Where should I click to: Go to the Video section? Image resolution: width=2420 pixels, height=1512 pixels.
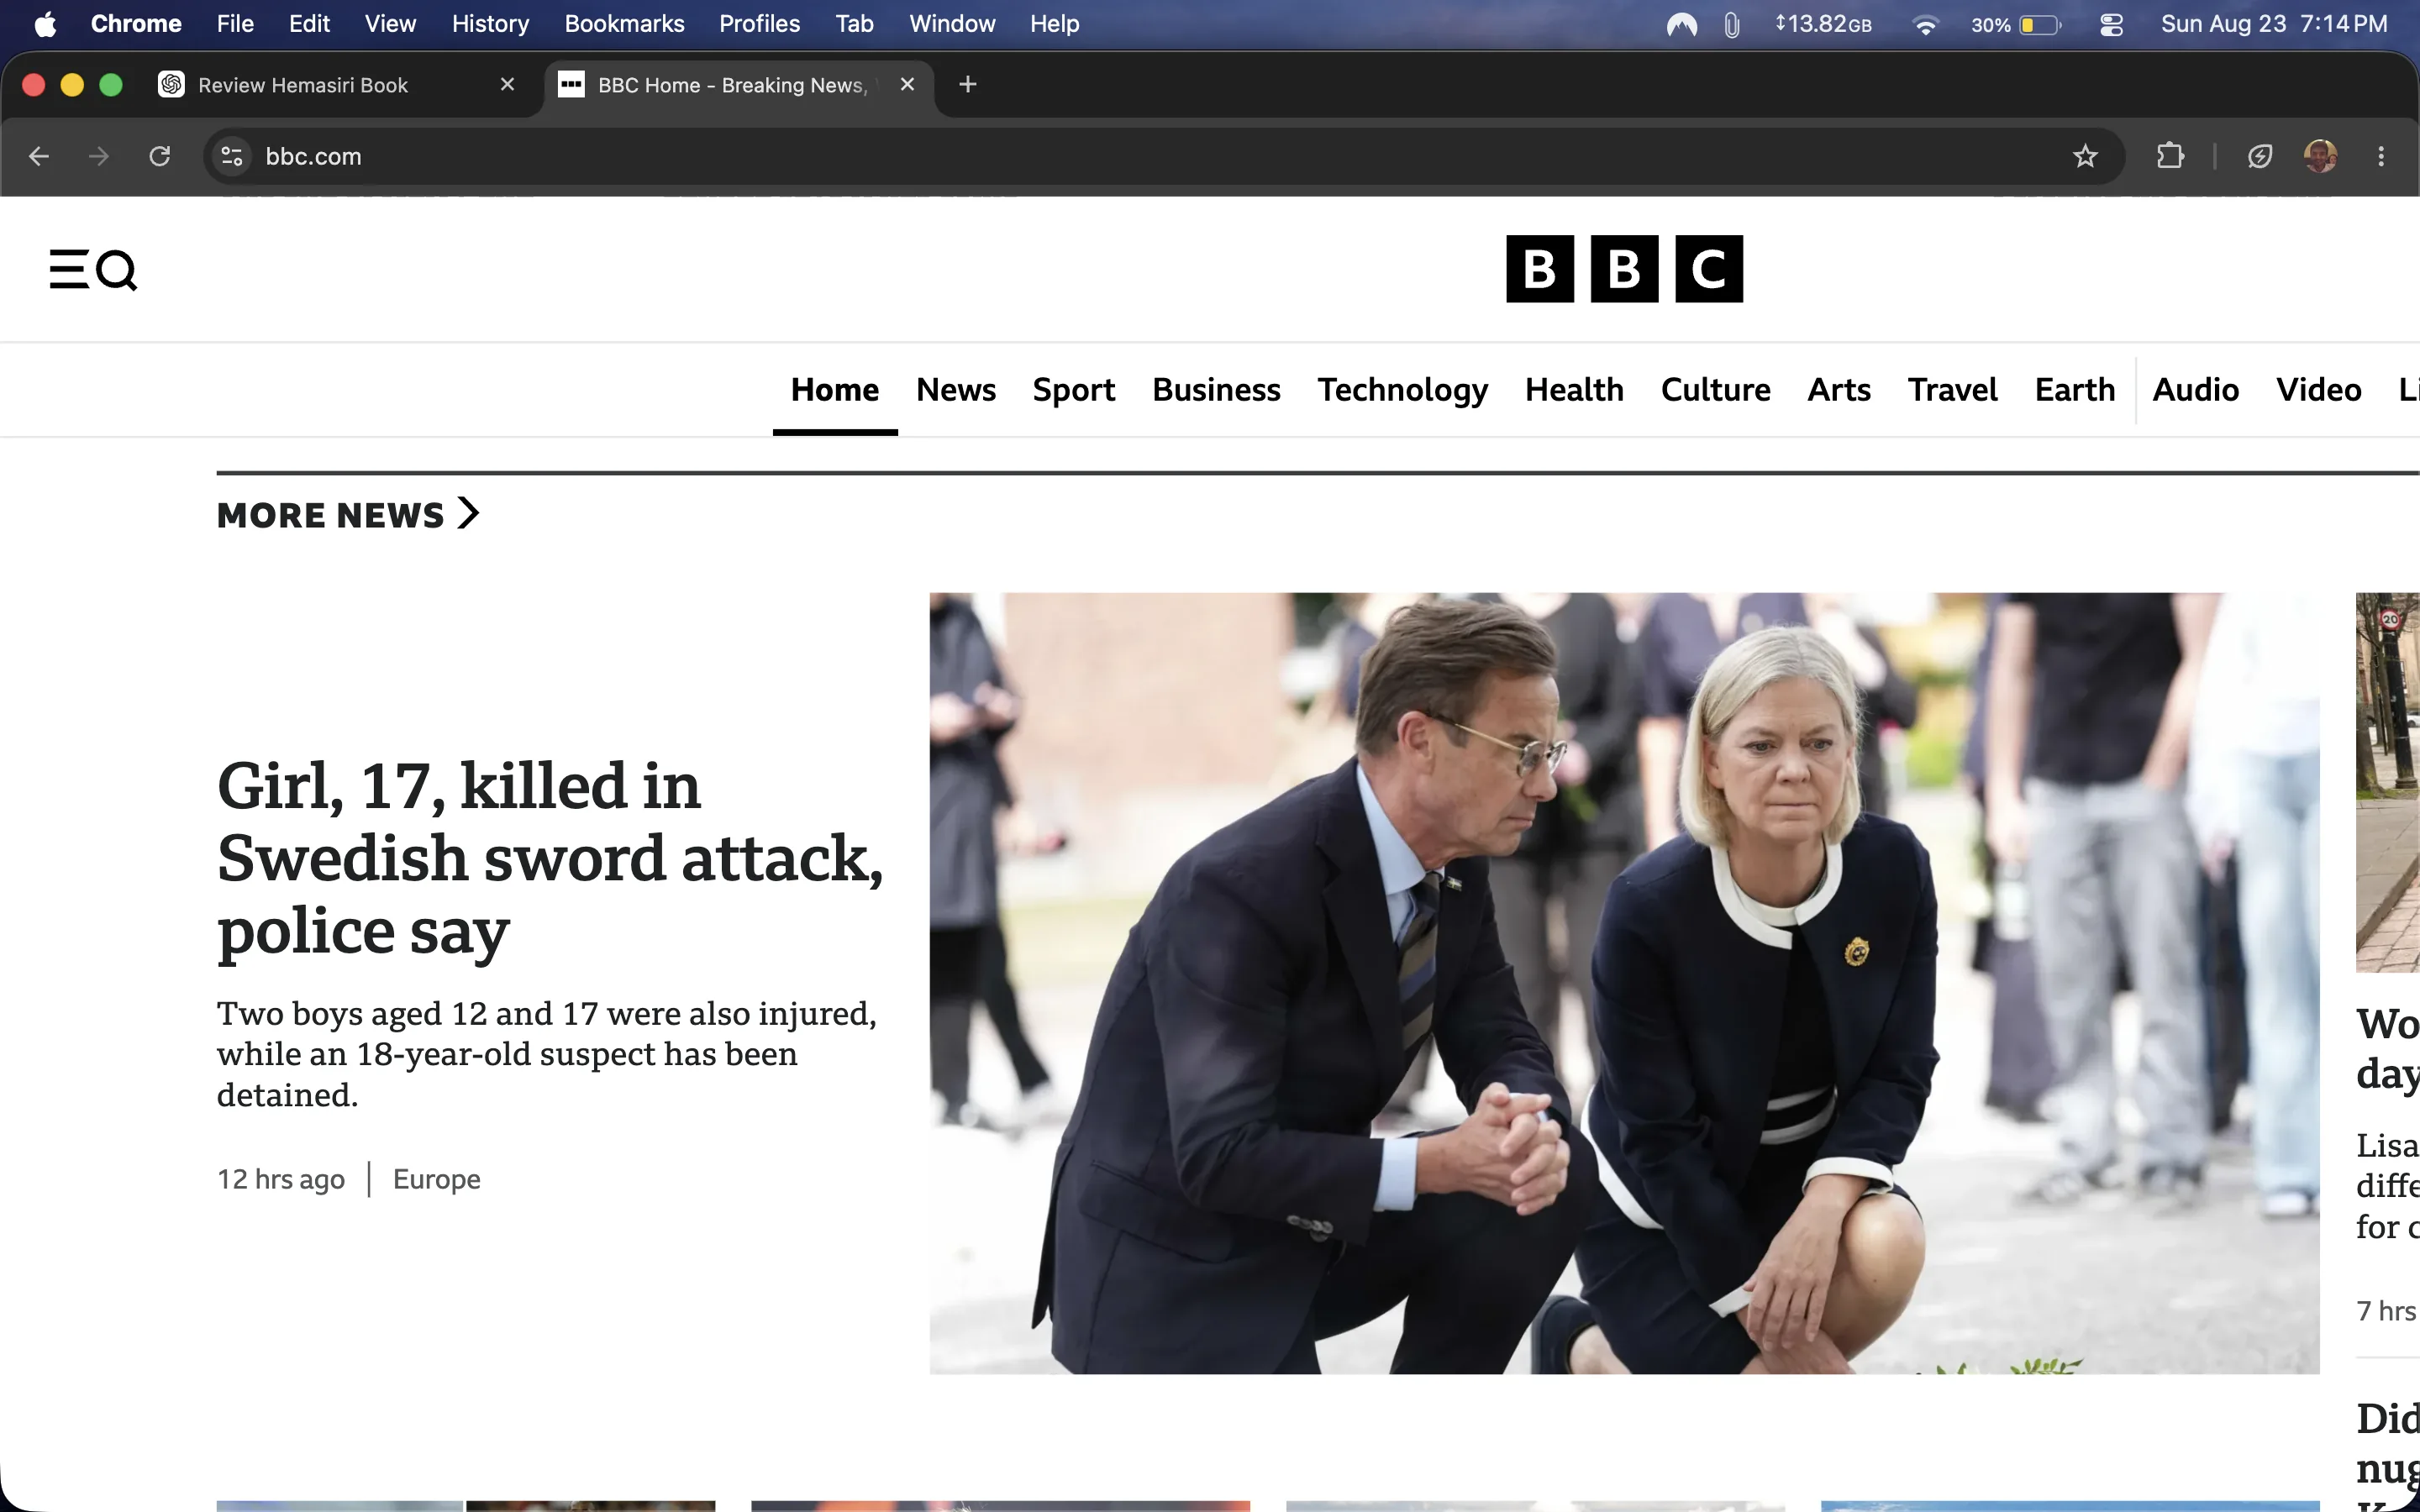click(x=2318, y=390)
